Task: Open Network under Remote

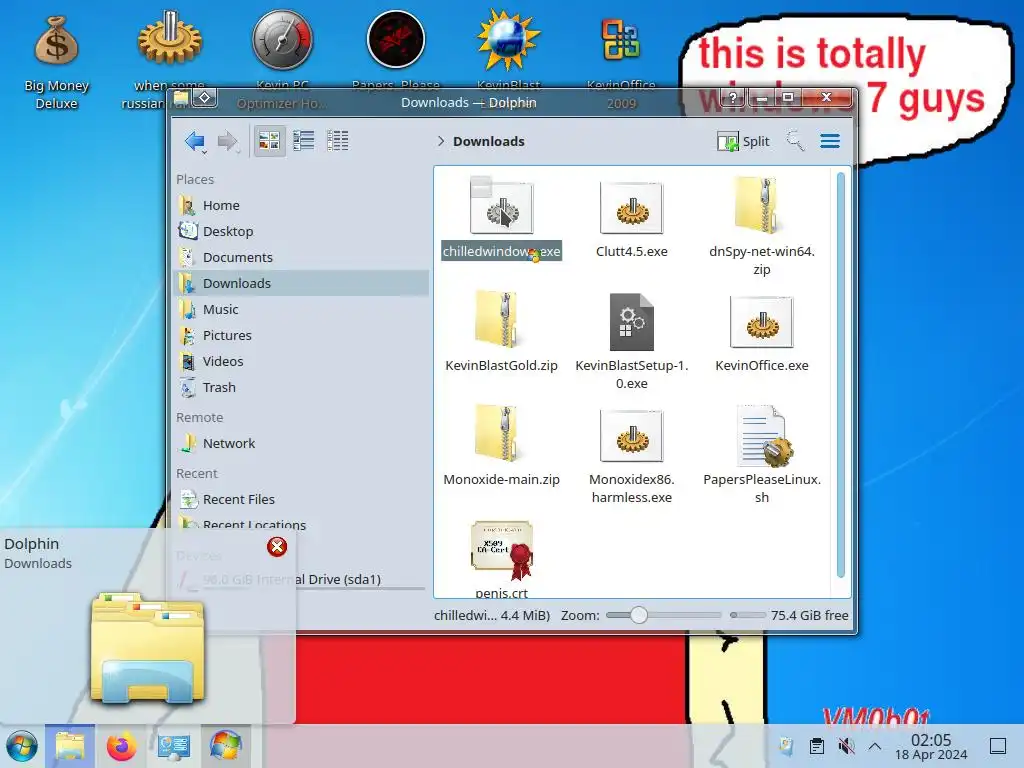Action: 302,443
